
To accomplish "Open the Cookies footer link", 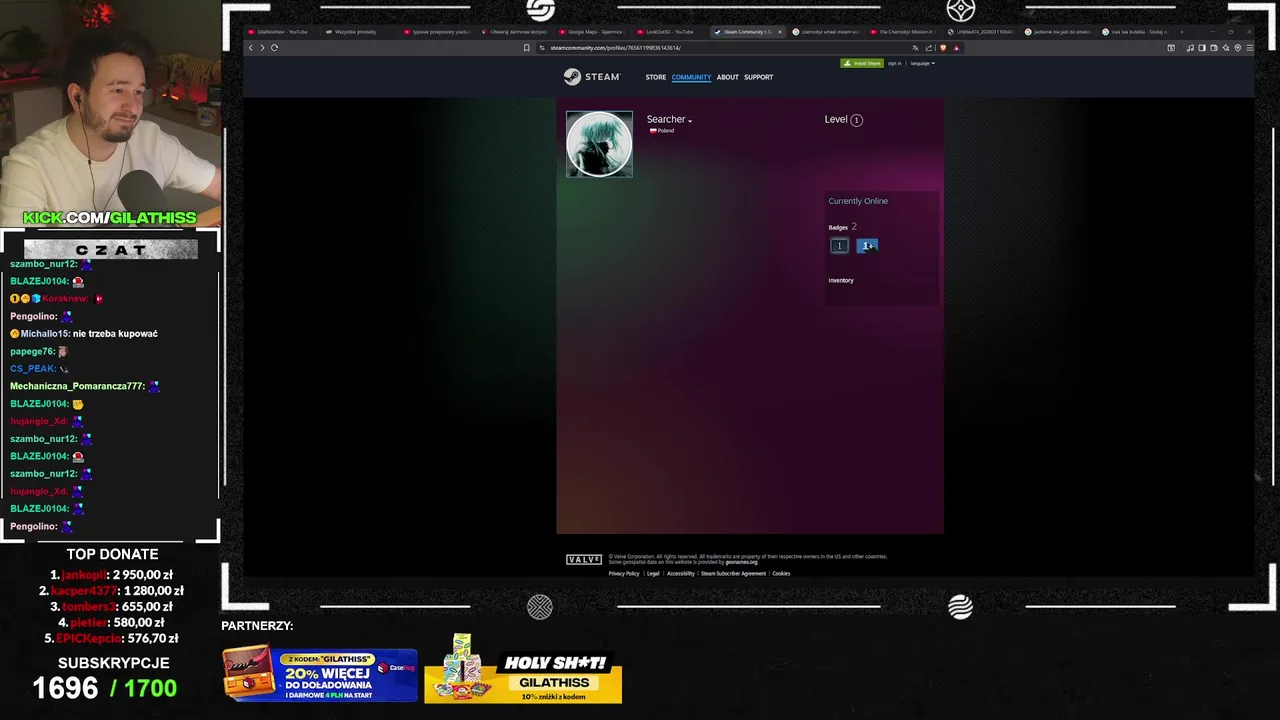I will coord(781,574).
